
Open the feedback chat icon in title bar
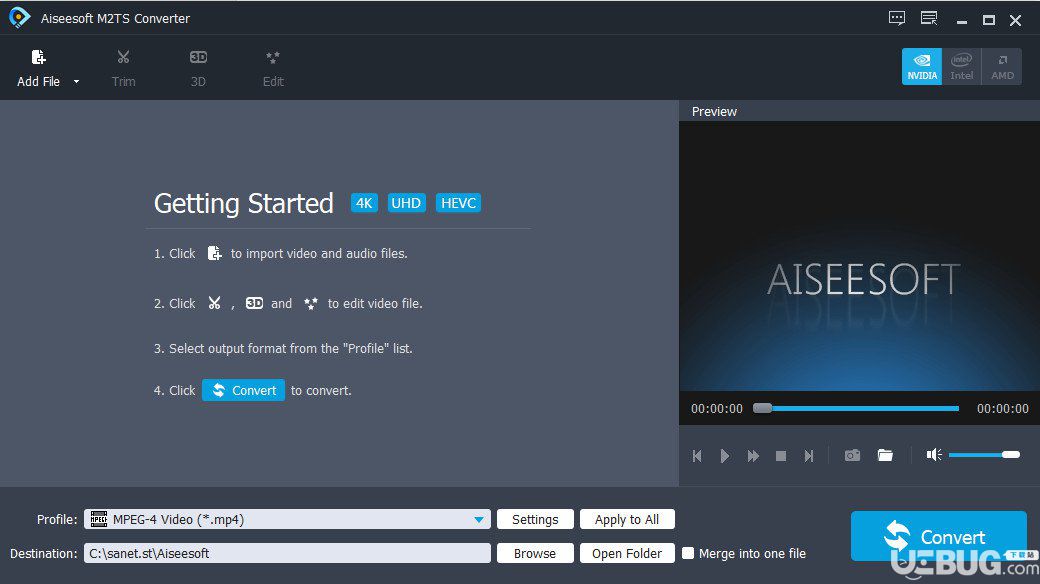tap(897, 19)
